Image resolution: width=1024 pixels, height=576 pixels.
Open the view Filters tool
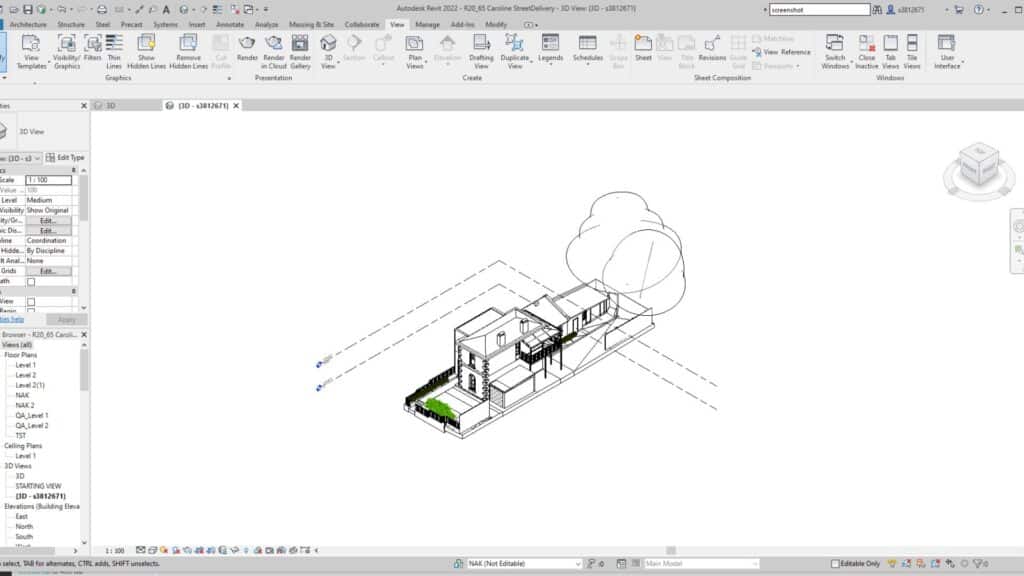click(93, 48)
